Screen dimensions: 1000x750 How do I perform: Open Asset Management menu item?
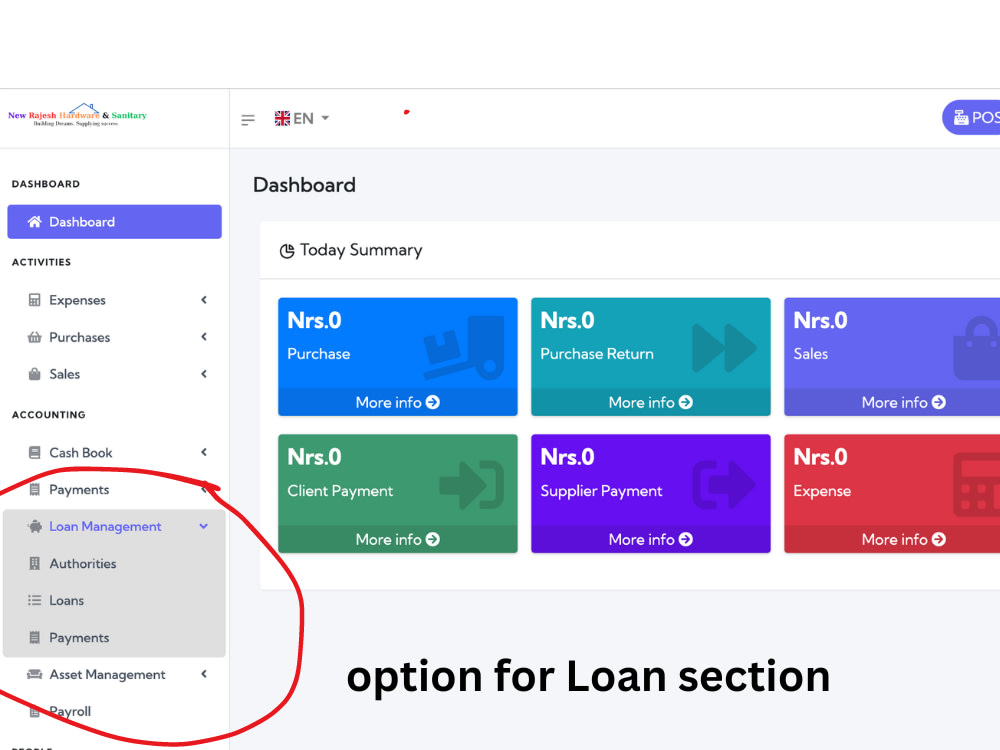(x=115, y=674)
